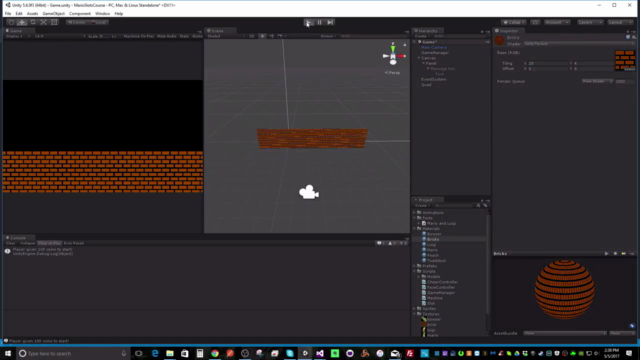The image size is (640, 360).
Task: Select the camera icon in Scene view
Action: tap(309, 192)
